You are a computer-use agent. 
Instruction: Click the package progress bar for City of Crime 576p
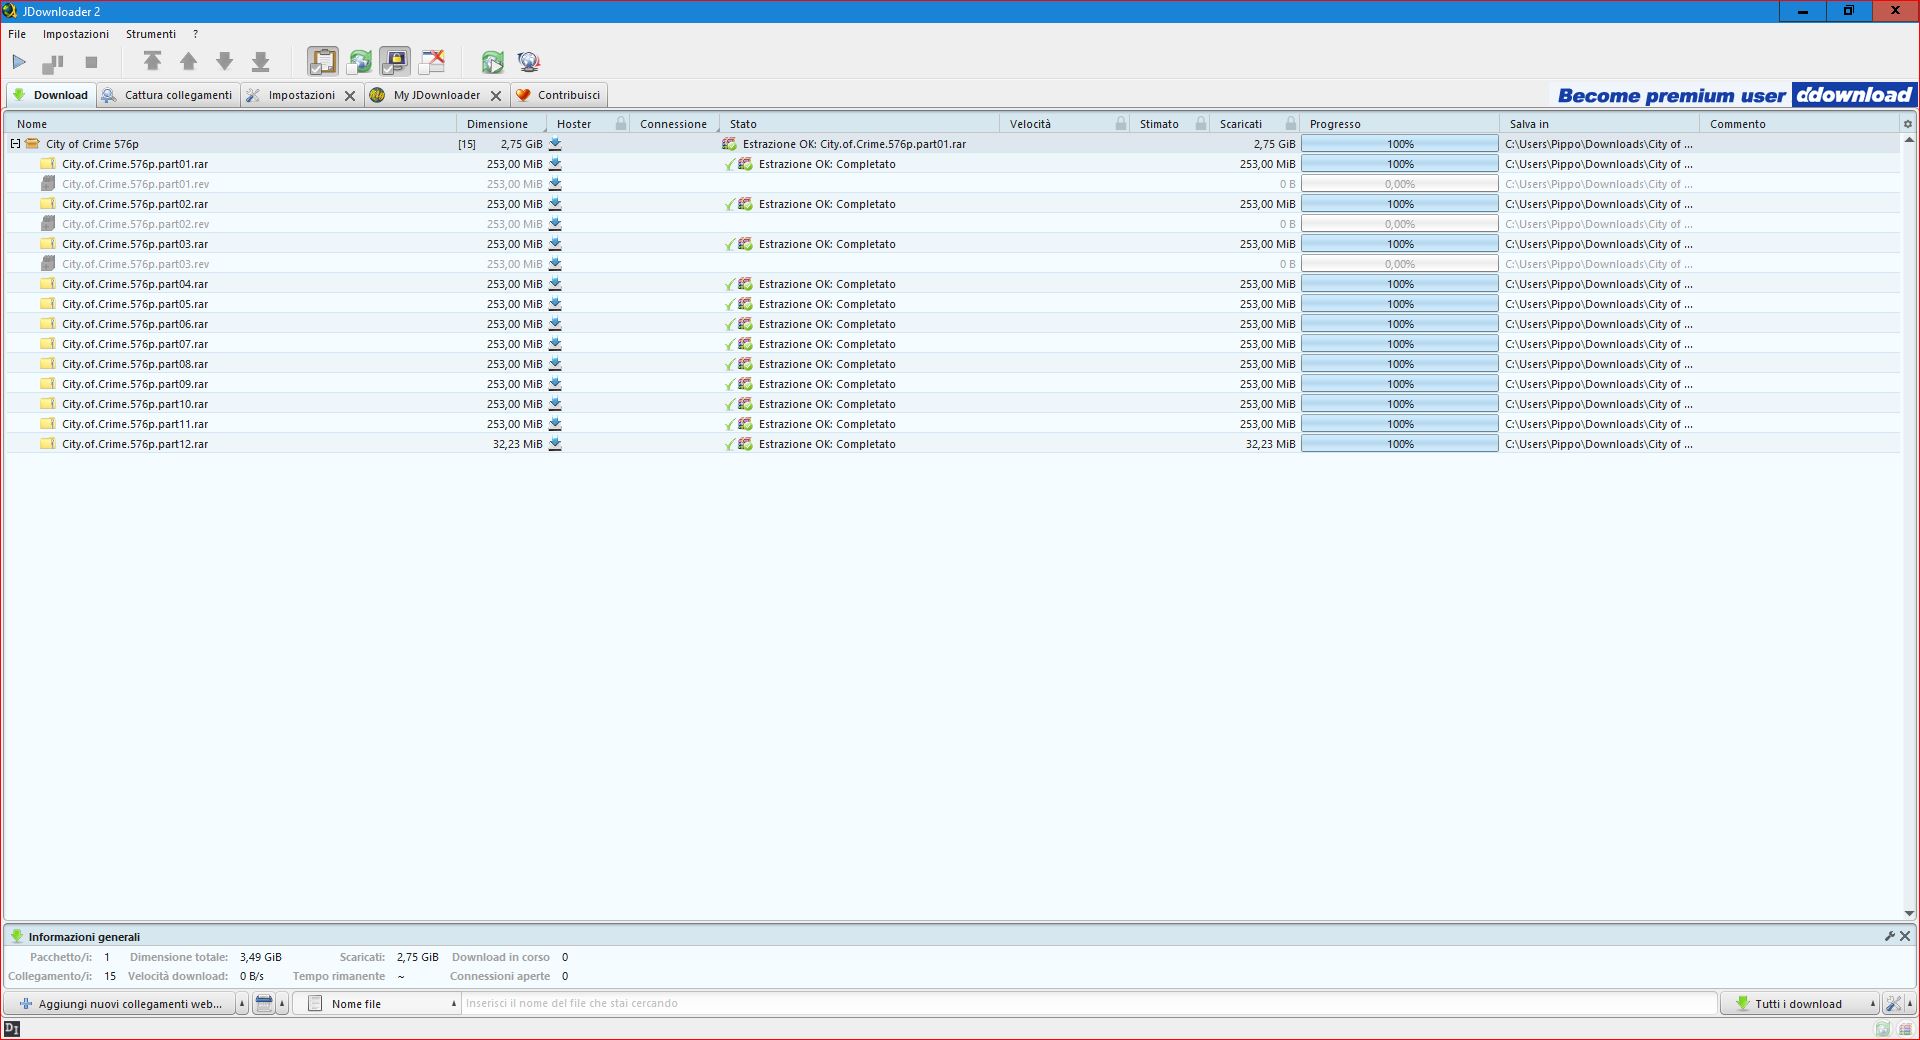click(1399, 144)
